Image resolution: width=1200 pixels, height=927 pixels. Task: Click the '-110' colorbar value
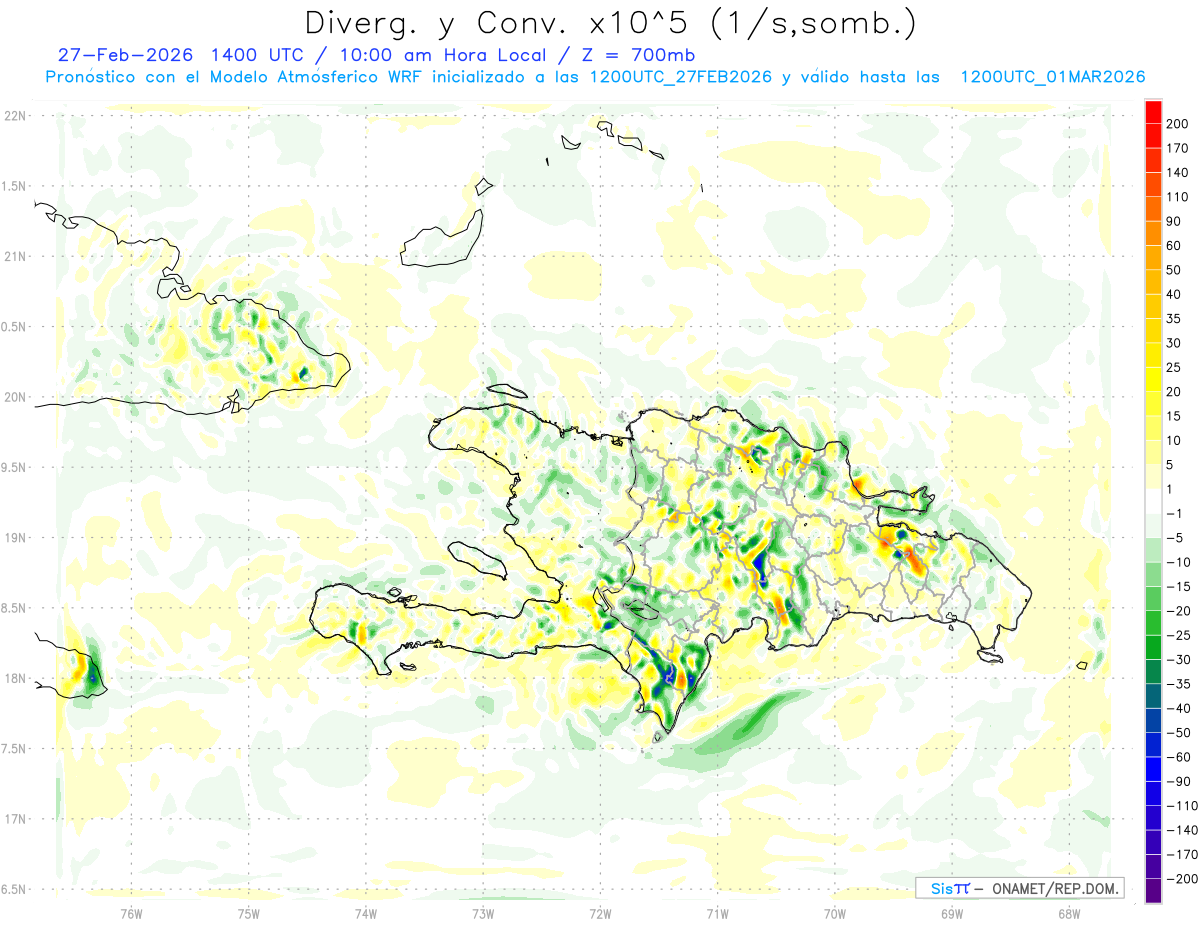point(1182,806)
